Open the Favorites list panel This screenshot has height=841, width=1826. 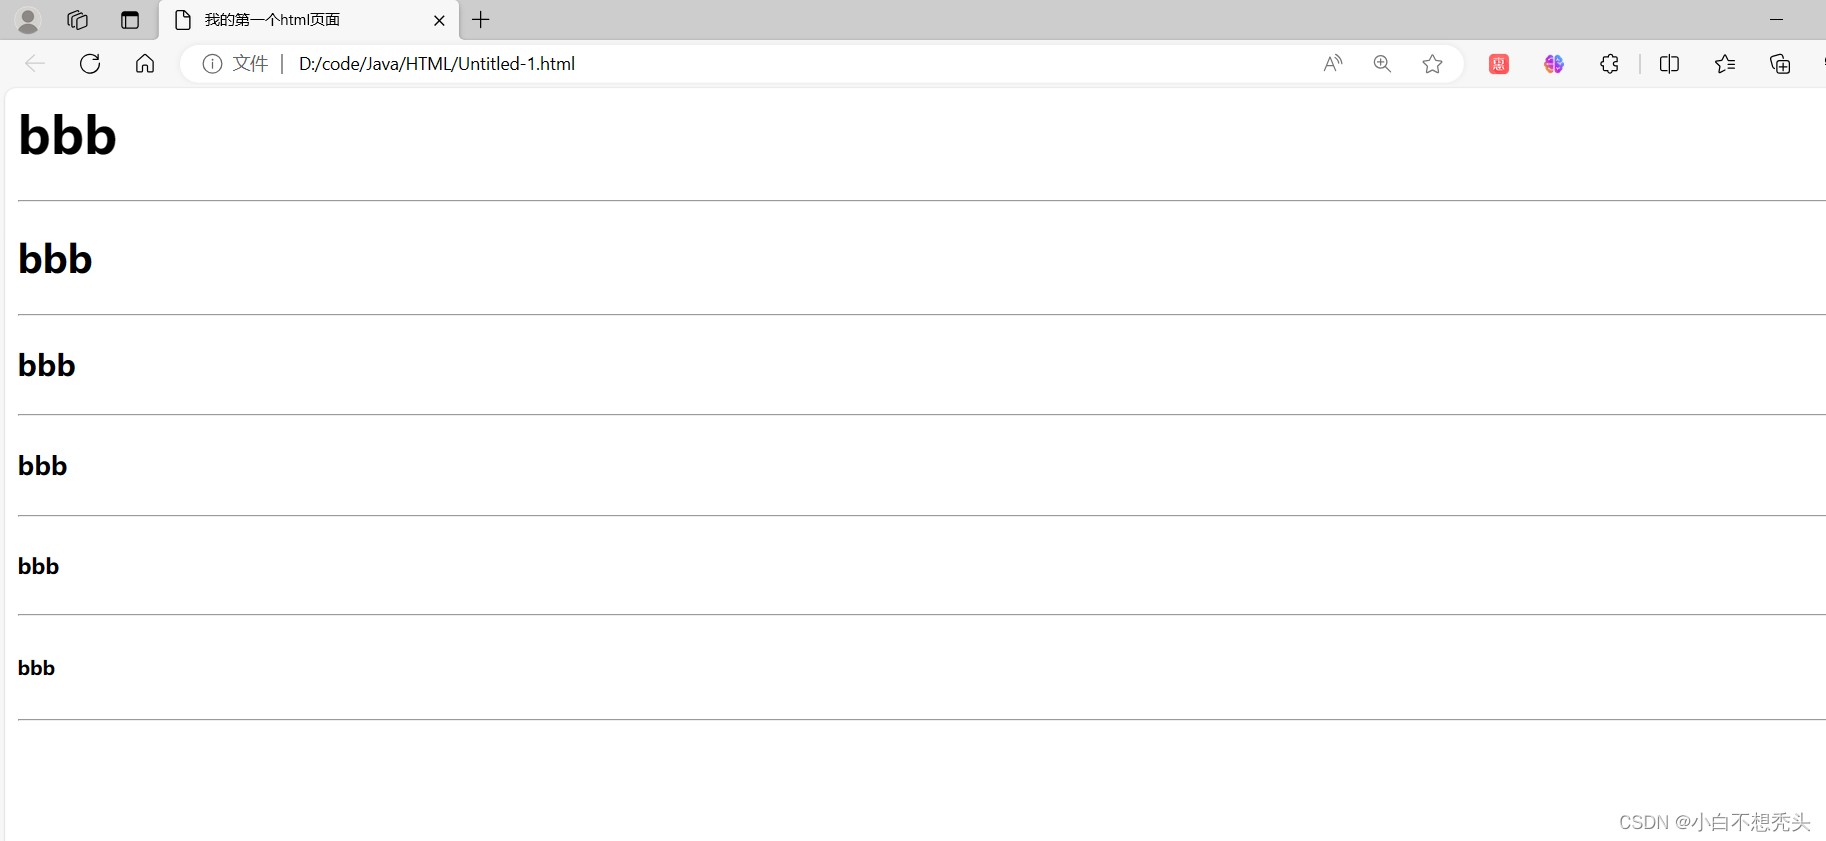point(1725,64)
